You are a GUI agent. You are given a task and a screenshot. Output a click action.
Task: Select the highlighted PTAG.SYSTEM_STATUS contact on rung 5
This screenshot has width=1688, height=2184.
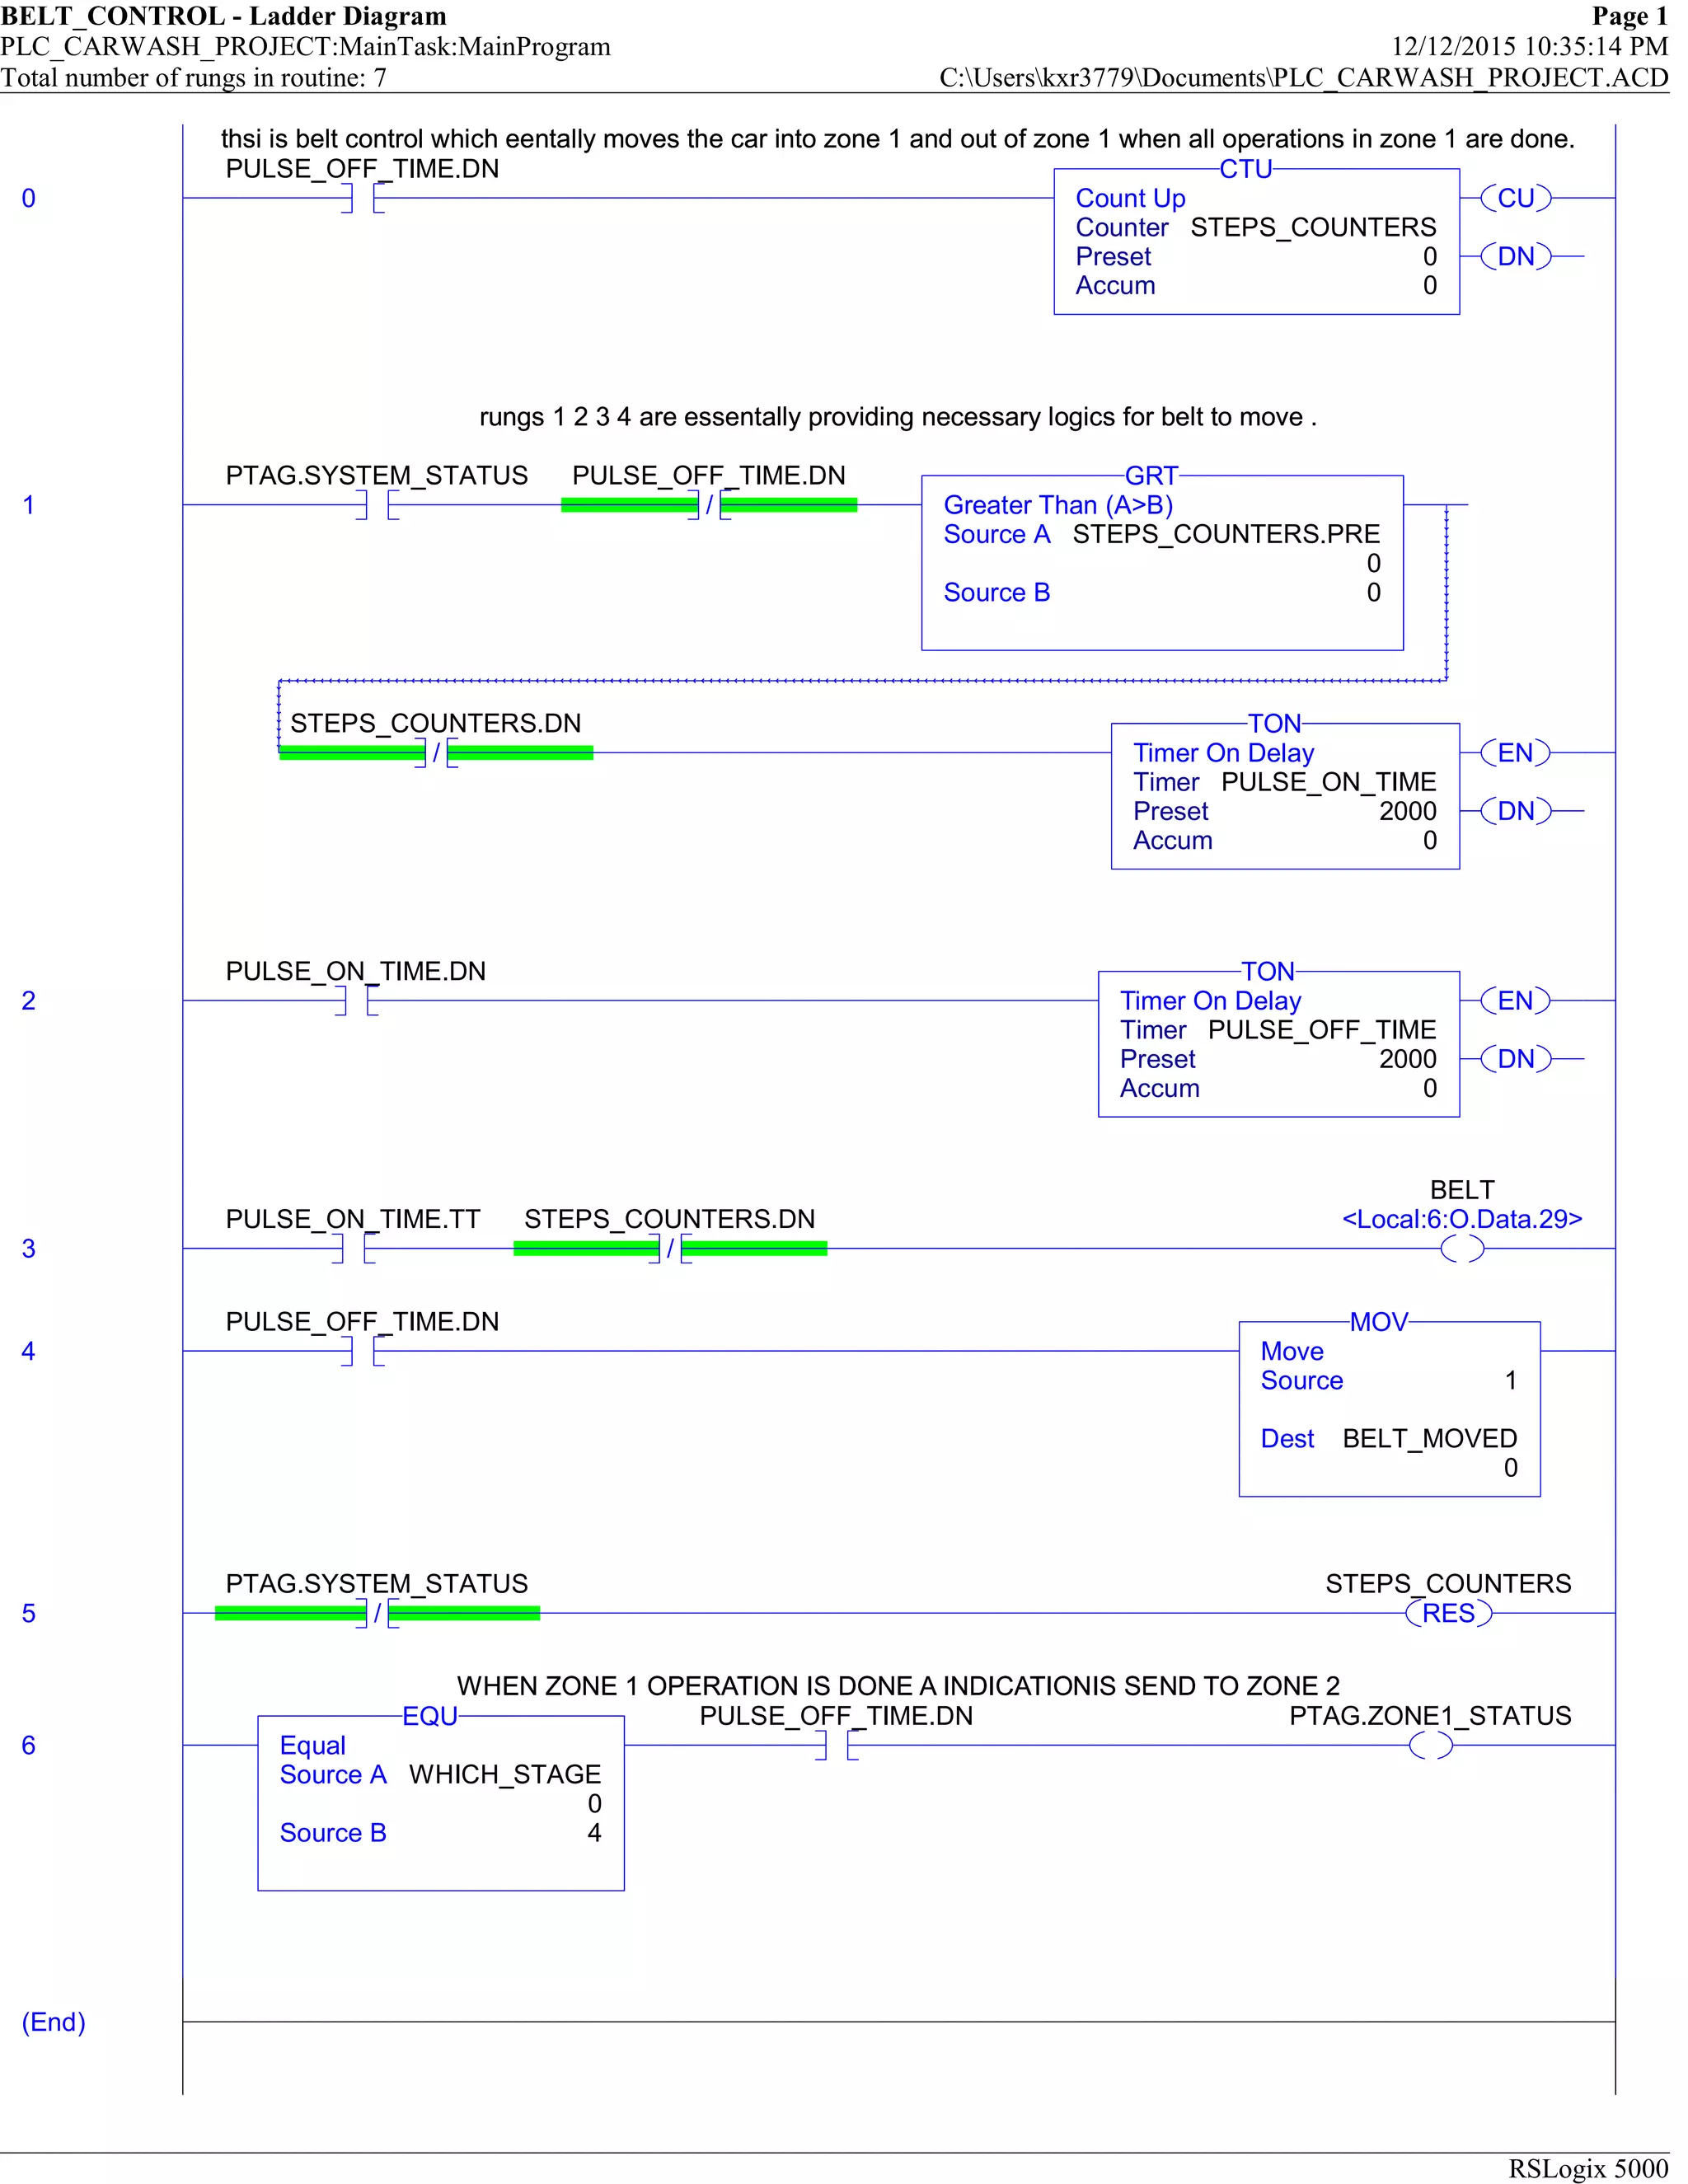click(x=377, y=1613)
